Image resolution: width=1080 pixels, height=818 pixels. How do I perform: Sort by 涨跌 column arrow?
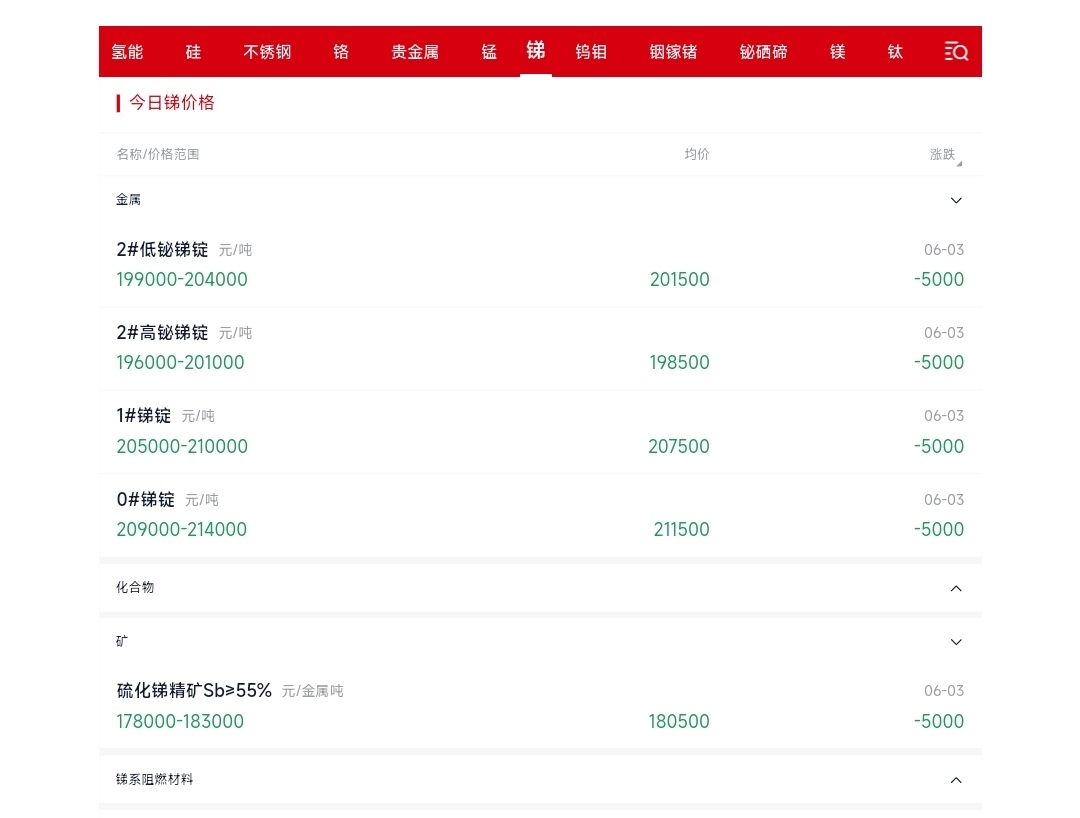click(959, 164)
